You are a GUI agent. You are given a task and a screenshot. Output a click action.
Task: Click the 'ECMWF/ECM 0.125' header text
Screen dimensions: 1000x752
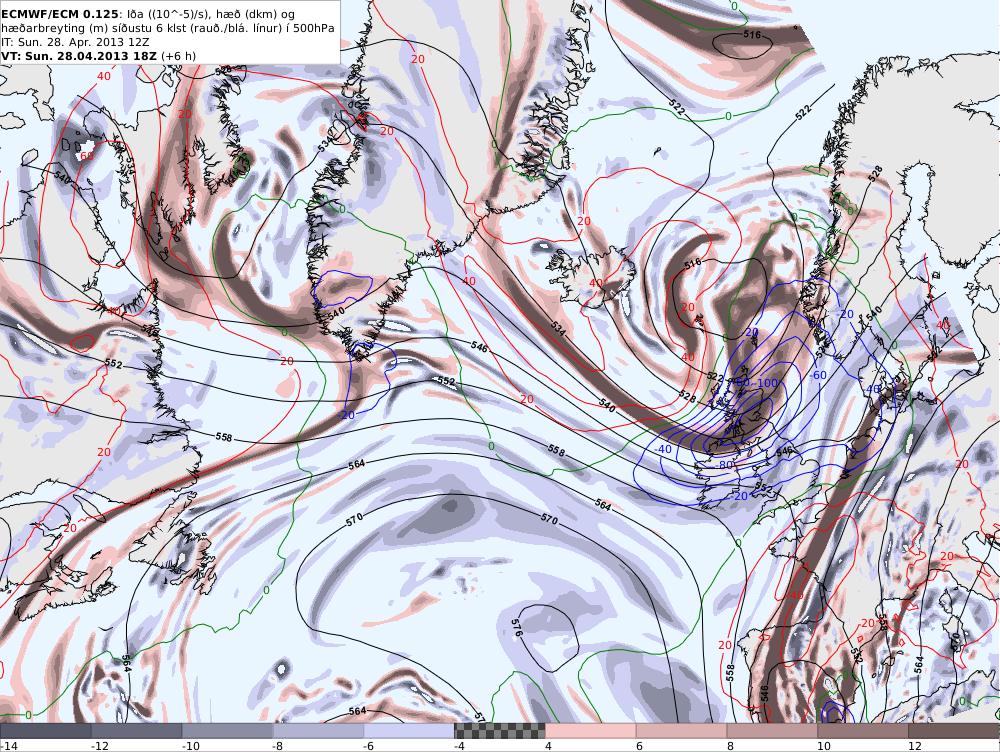point(60,13)
